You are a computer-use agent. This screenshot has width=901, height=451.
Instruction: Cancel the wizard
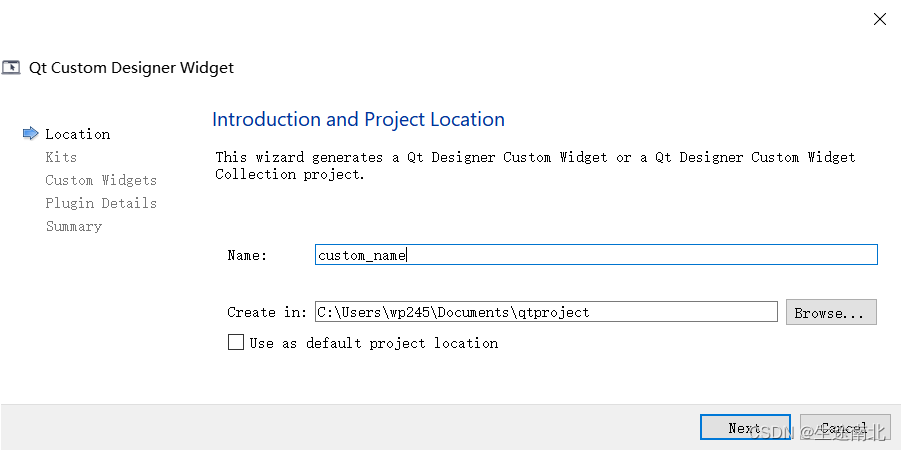845,427
